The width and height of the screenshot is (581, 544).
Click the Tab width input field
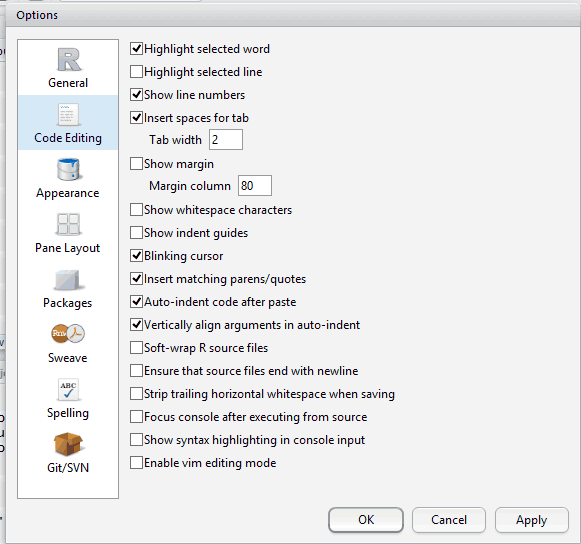pos(226,140)
